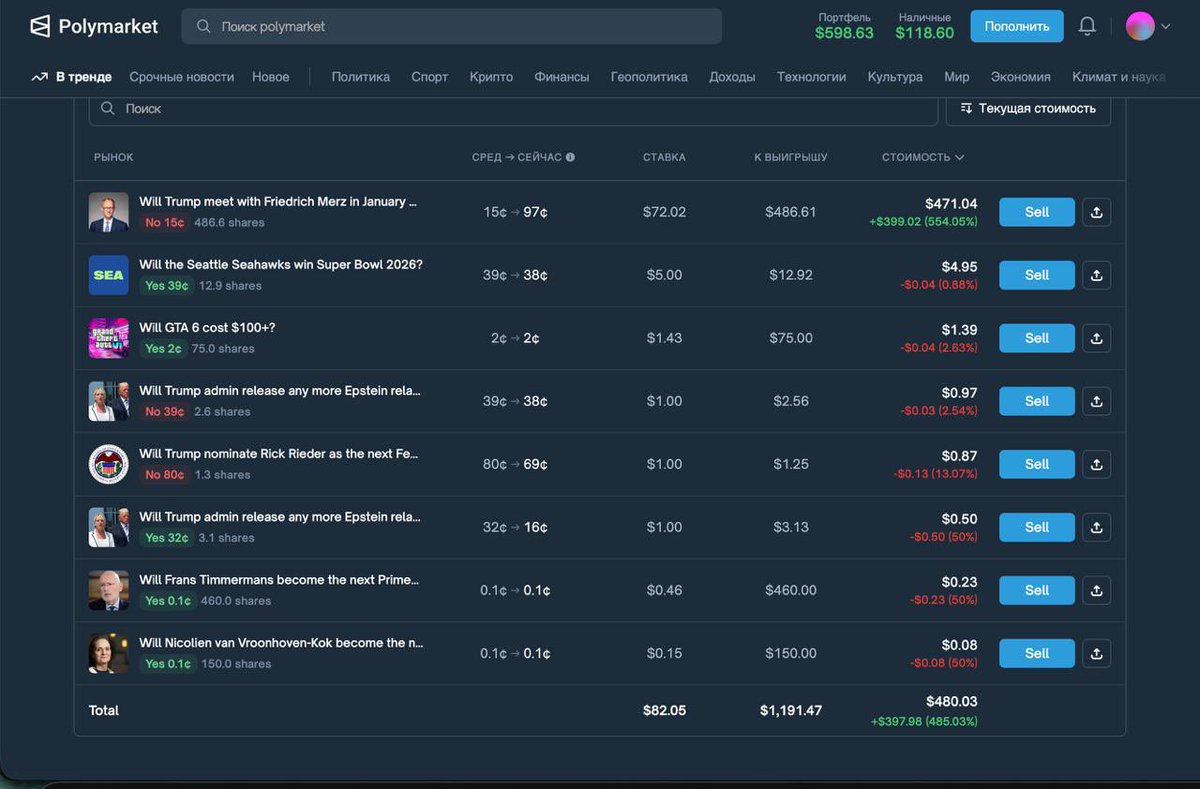Open the Frans Timmermans Prime market title
The image size is (1200, 789).
pos(279,579)
